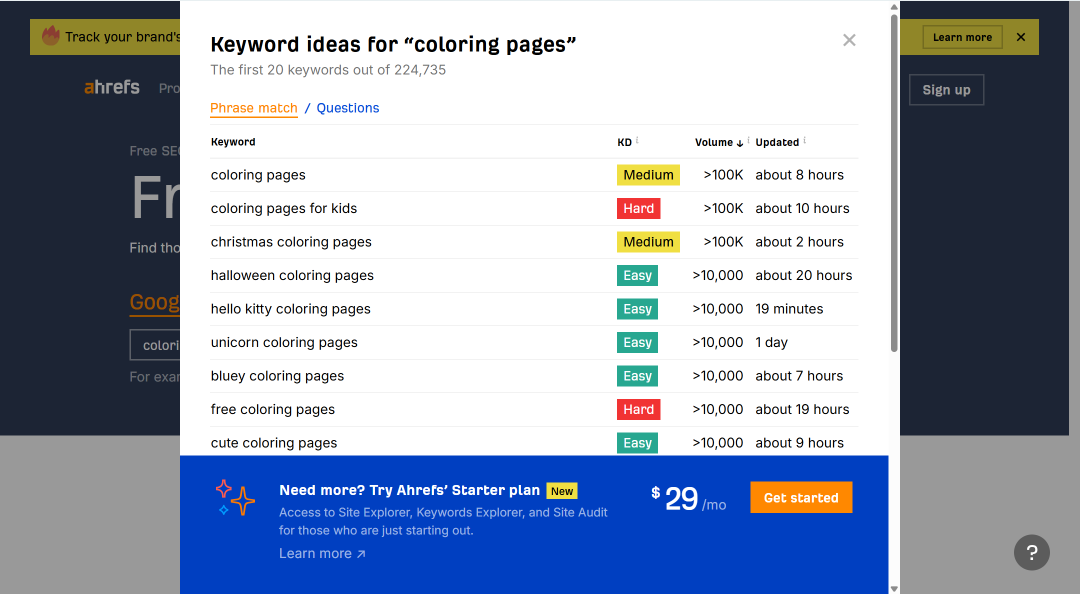1080x594 pixels.
Task: Select 'free coloring pages' keyword
Action: pyautogui.click(x=273, y=409)
